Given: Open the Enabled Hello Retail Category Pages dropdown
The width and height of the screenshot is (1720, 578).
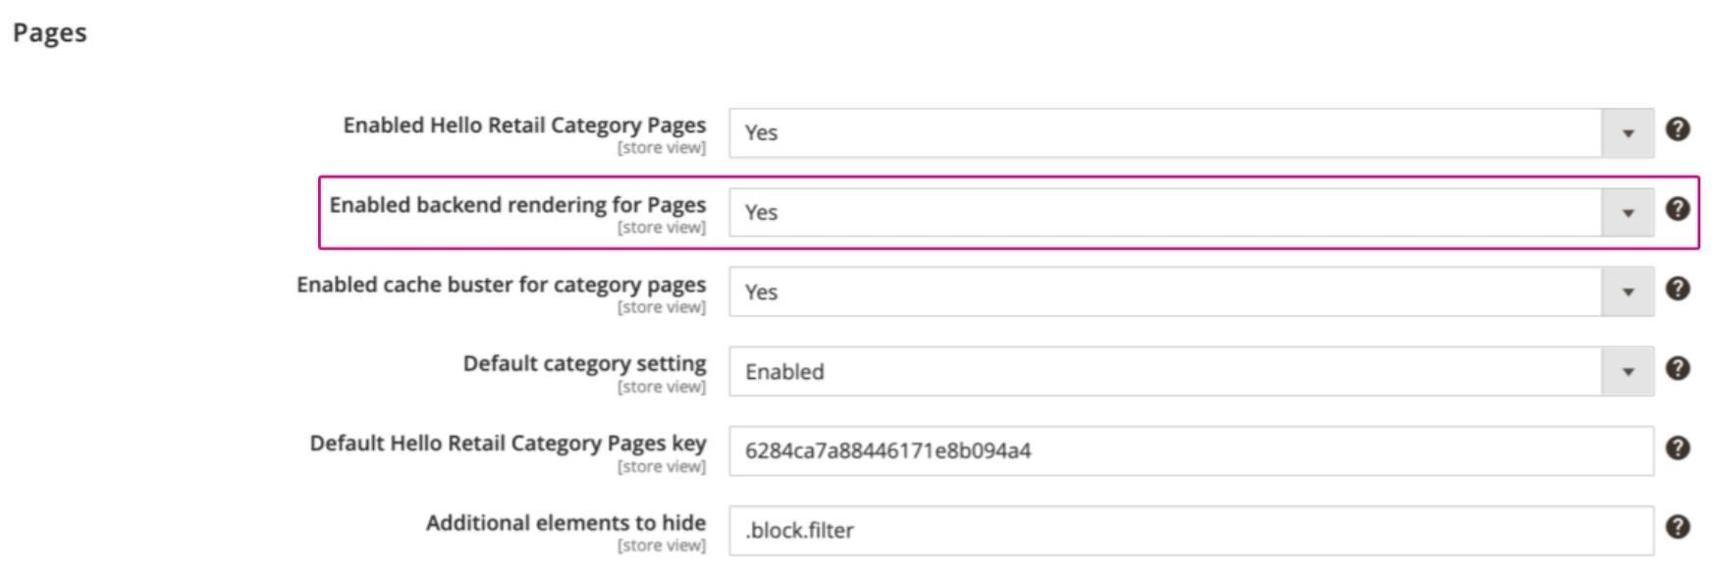Looking at the screenshot, I should (1190, 133).
